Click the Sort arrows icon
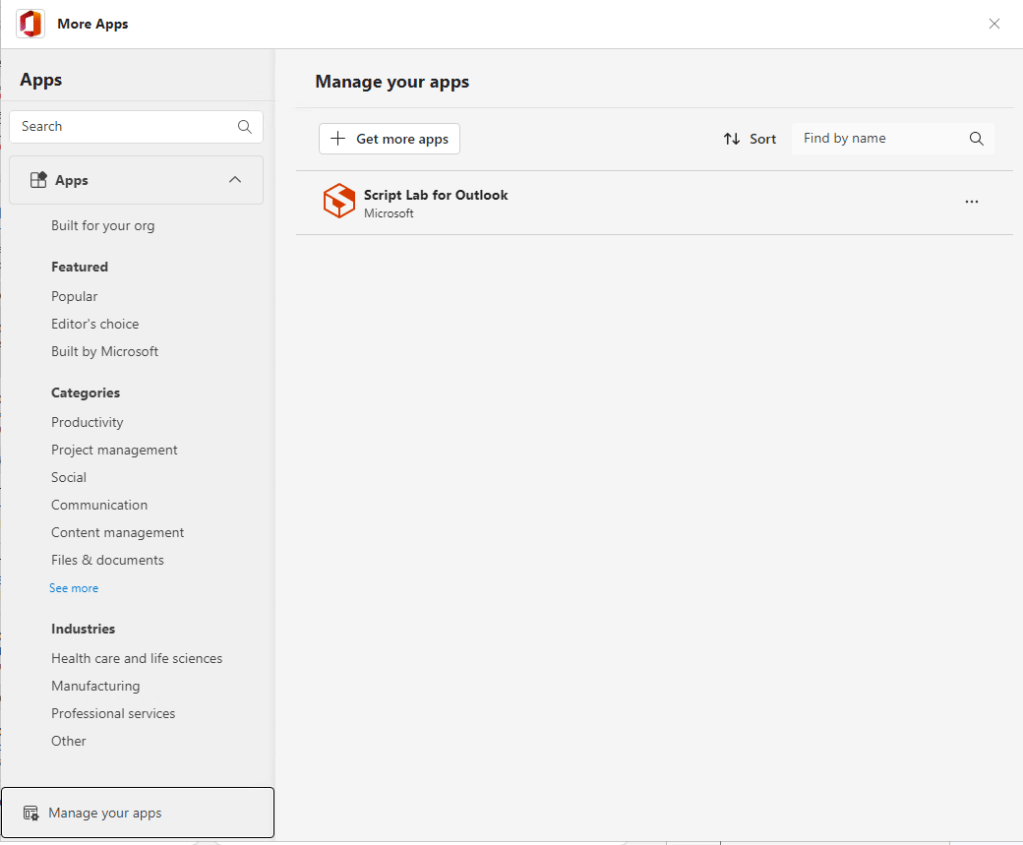The height and width of the screenshot is (845, 1023). coord(732,139)
